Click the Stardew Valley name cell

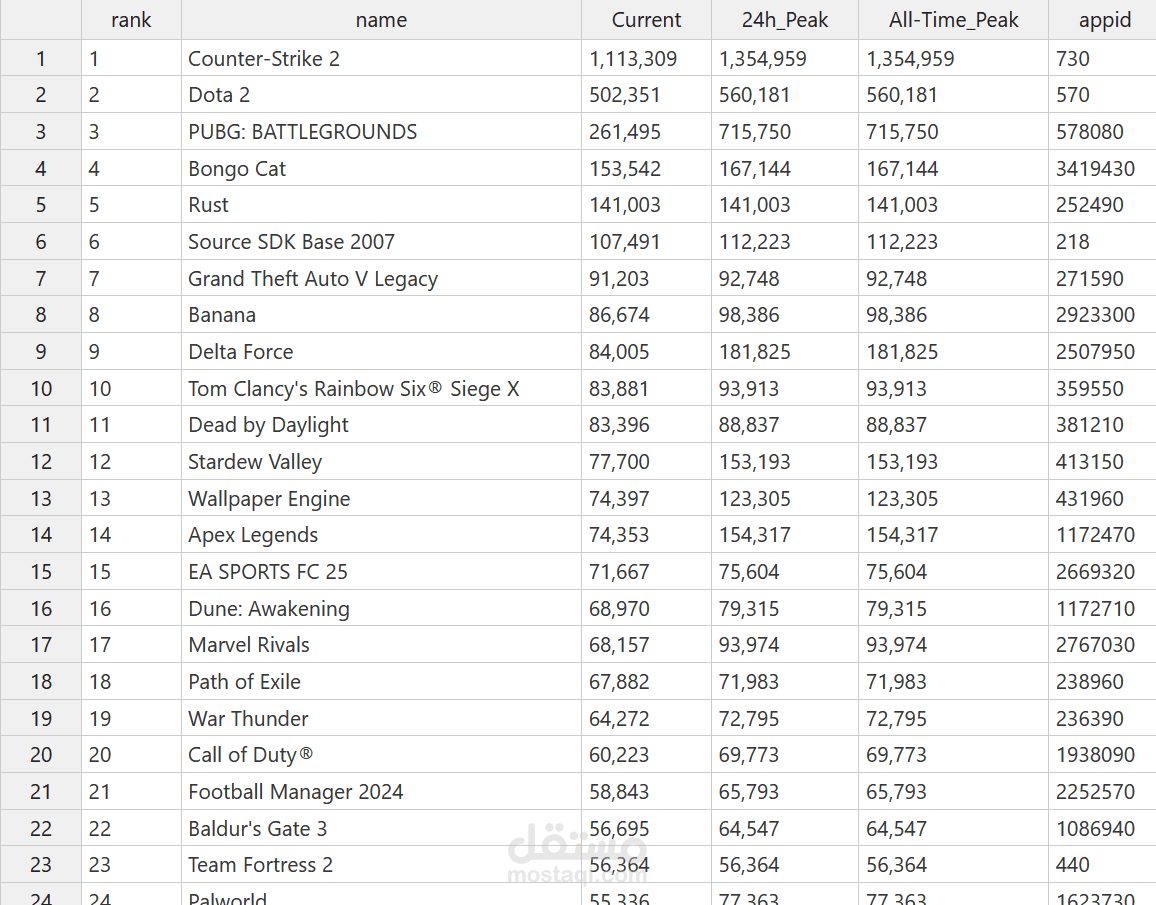click(x=255, y=462)
